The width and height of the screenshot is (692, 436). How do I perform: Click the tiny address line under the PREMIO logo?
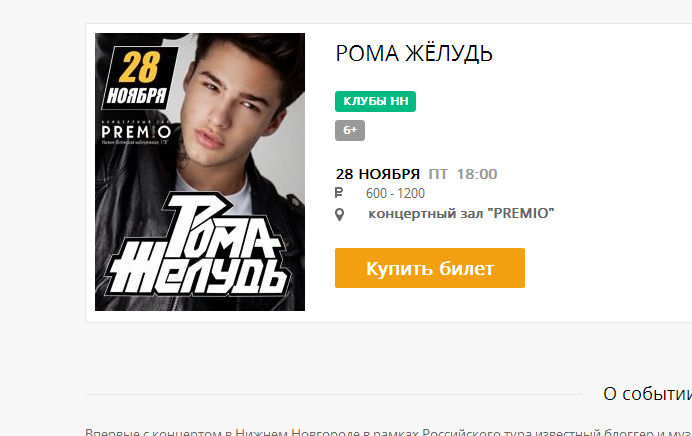[x=135, y=143]
